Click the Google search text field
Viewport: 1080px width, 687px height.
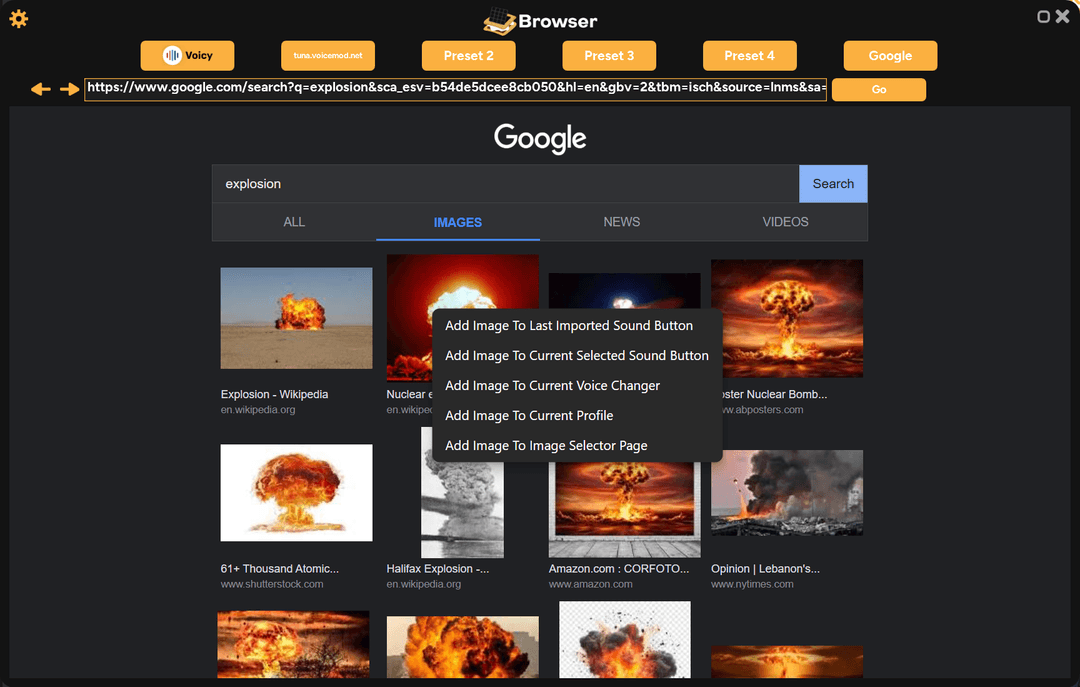505,184
